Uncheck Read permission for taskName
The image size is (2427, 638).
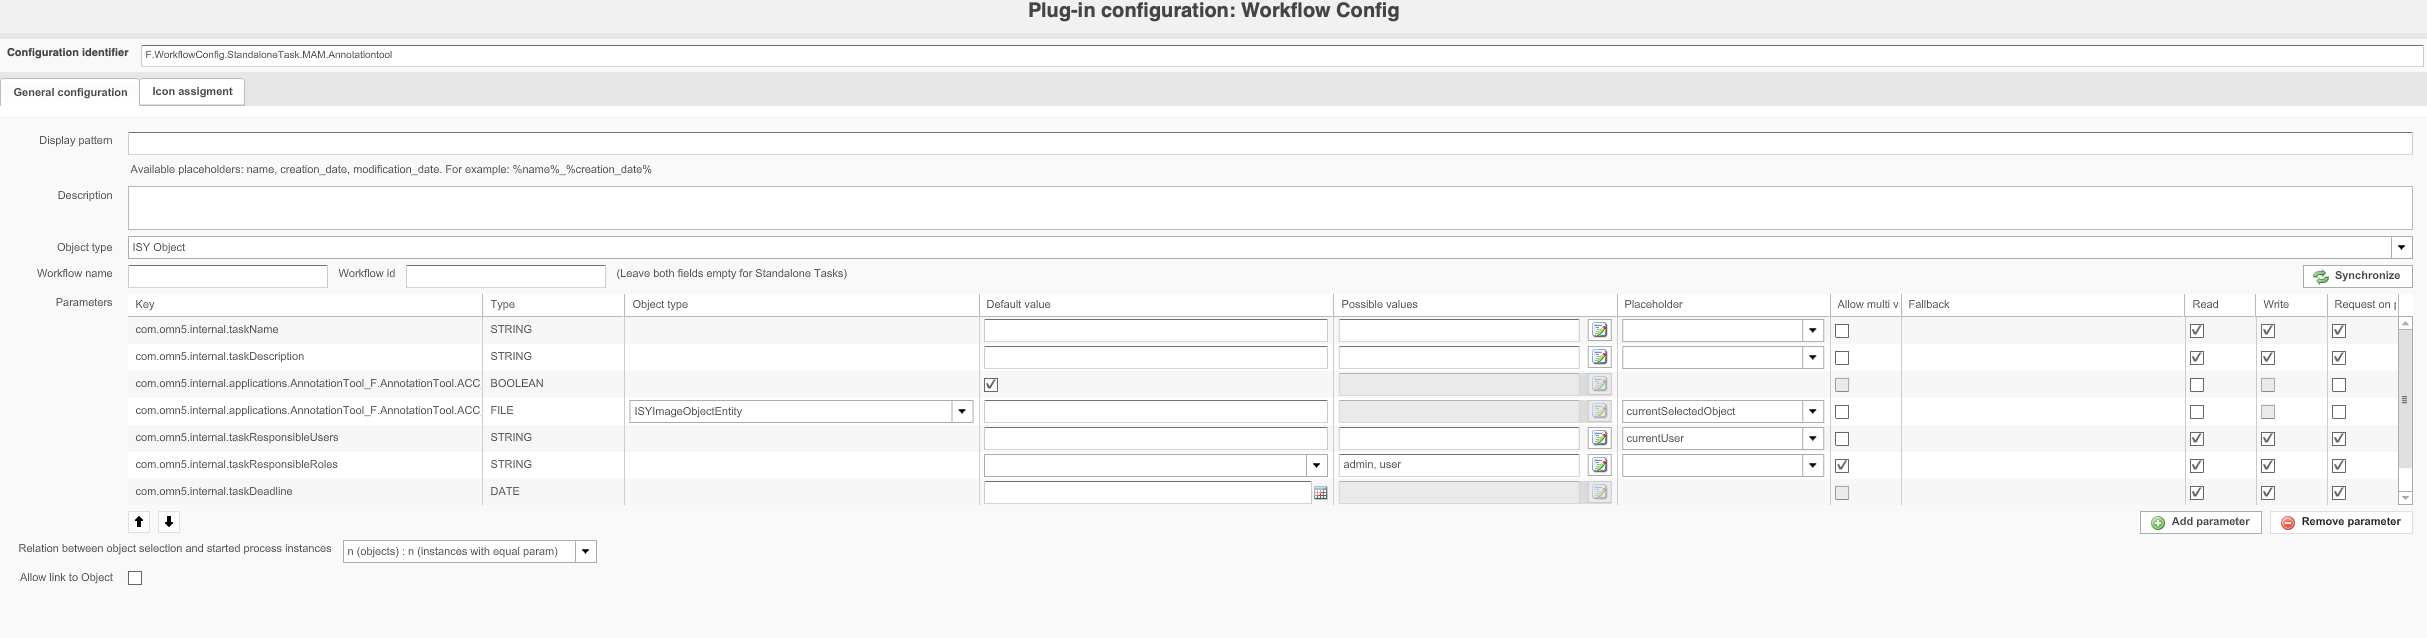[2197, 331]
